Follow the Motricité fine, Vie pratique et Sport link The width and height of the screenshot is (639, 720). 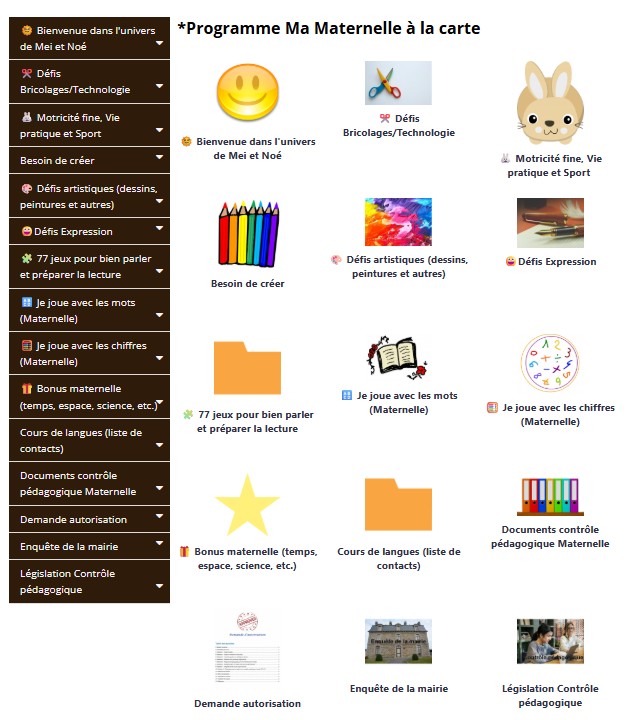[551, 165]
